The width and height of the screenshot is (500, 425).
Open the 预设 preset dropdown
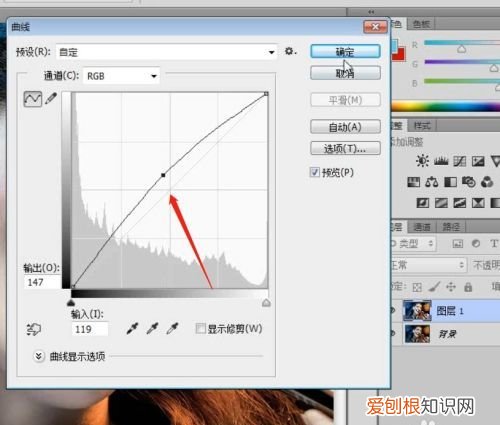point(166,52)
